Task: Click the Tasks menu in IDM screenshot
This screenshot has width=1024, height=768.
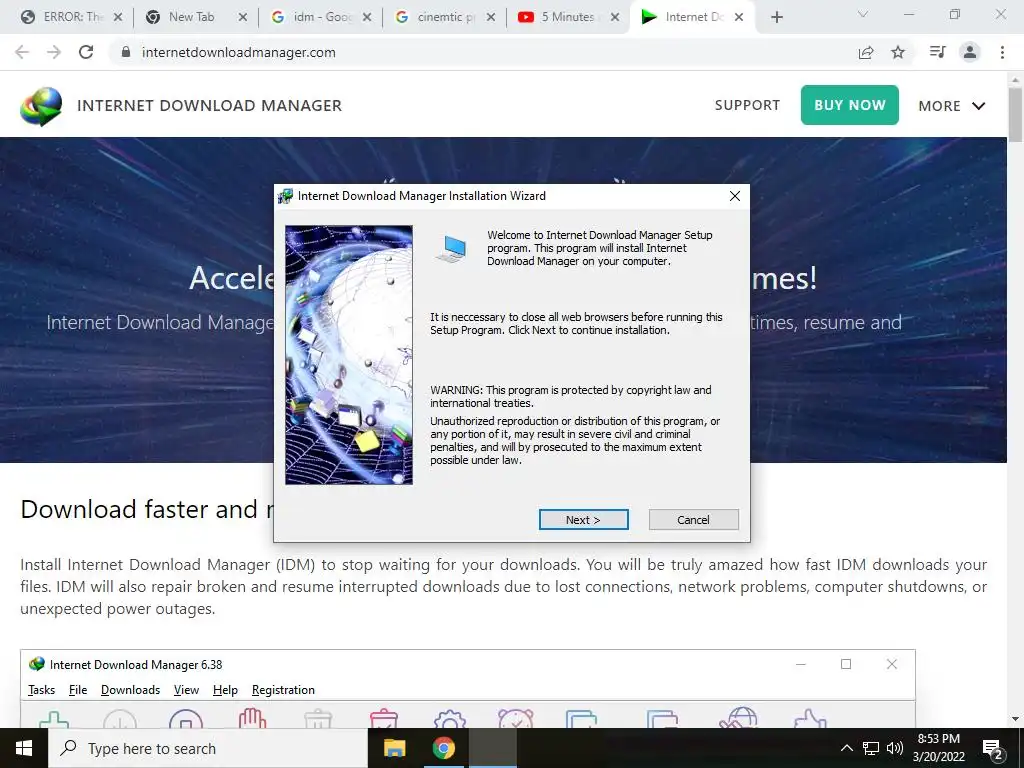Action: click(x=41, y=690)
